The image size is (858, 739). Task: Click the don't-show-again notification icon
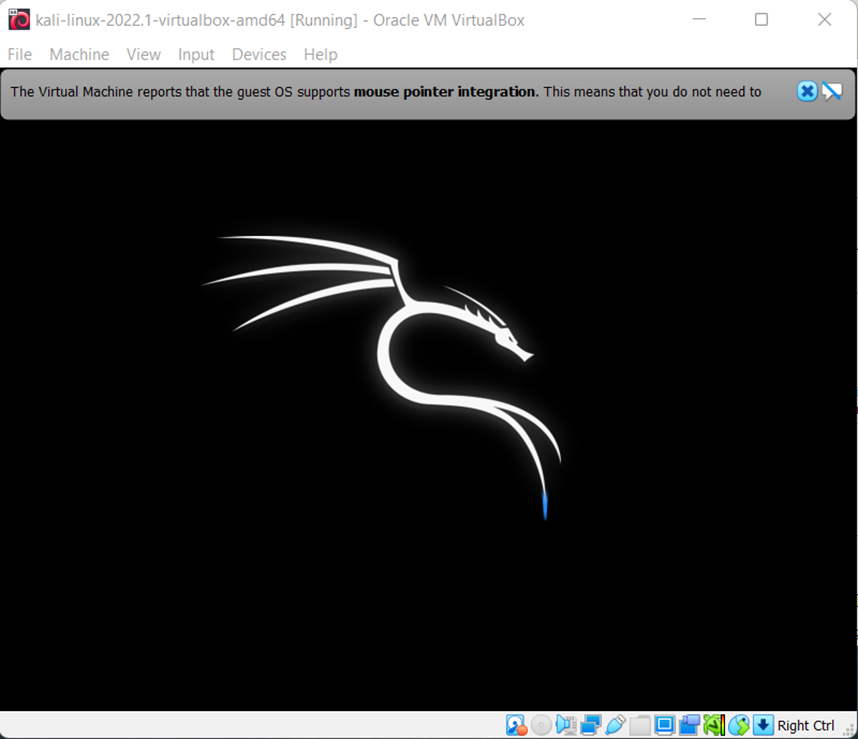tap(832, 91)
